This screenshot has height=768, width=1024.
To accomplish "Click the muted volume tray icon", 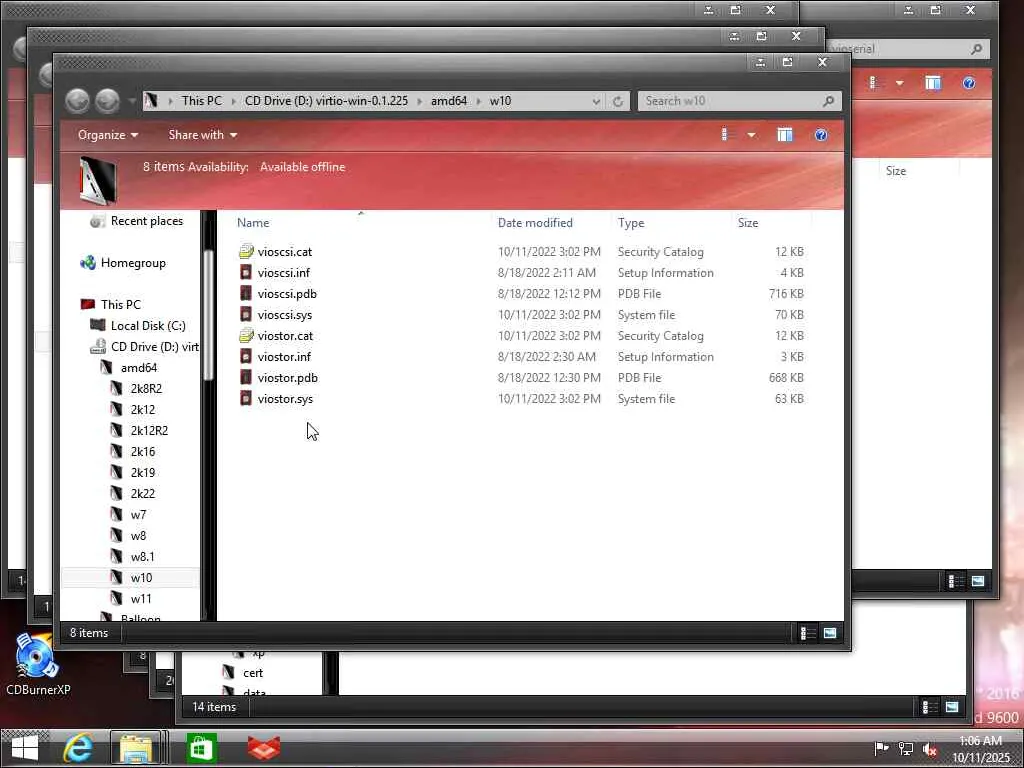I will [x=930, y=749].
